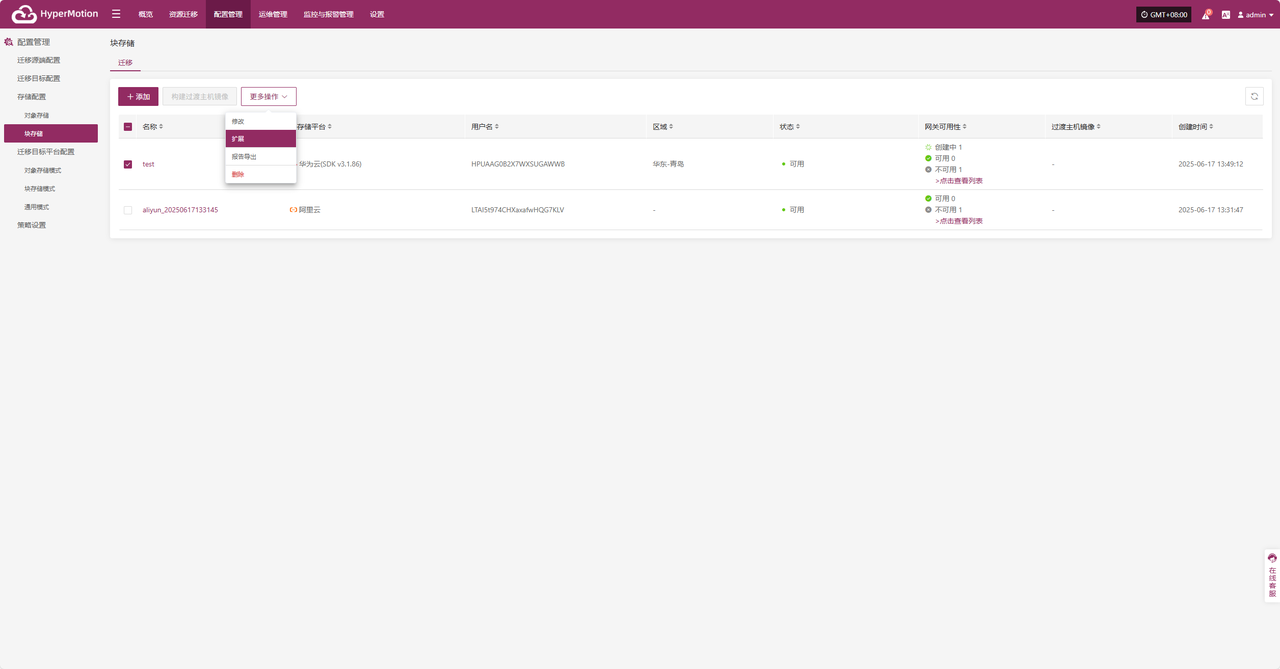Collapse the 迁移目标平台配置 sidebar group
Viewport: 1280px width, 669px height.
point(45,152)
